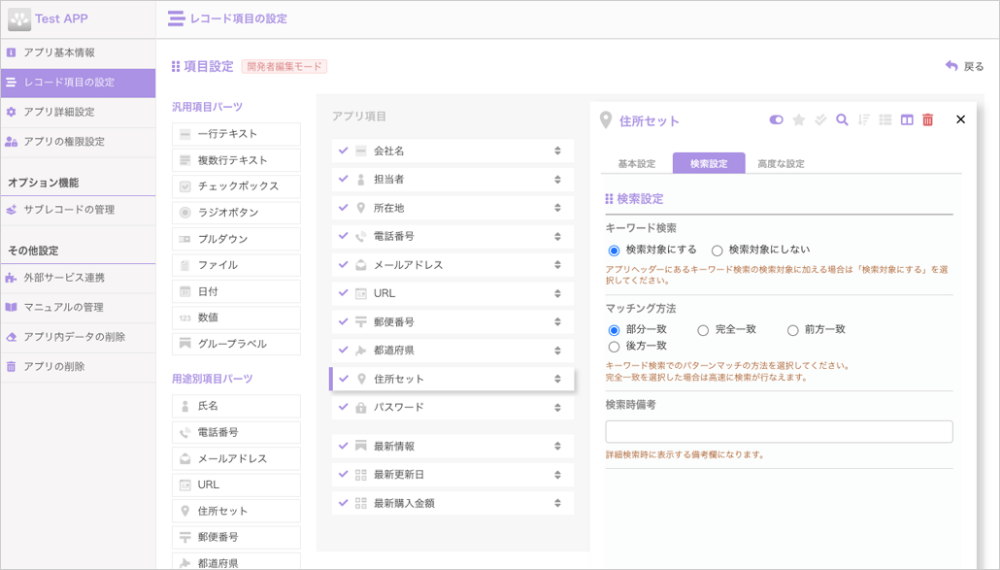The height and width of the screenshot is (570, 1000).
Task: Click the person icon on 担当者 row
Action: pyautogui.click(x=361, y=180)
